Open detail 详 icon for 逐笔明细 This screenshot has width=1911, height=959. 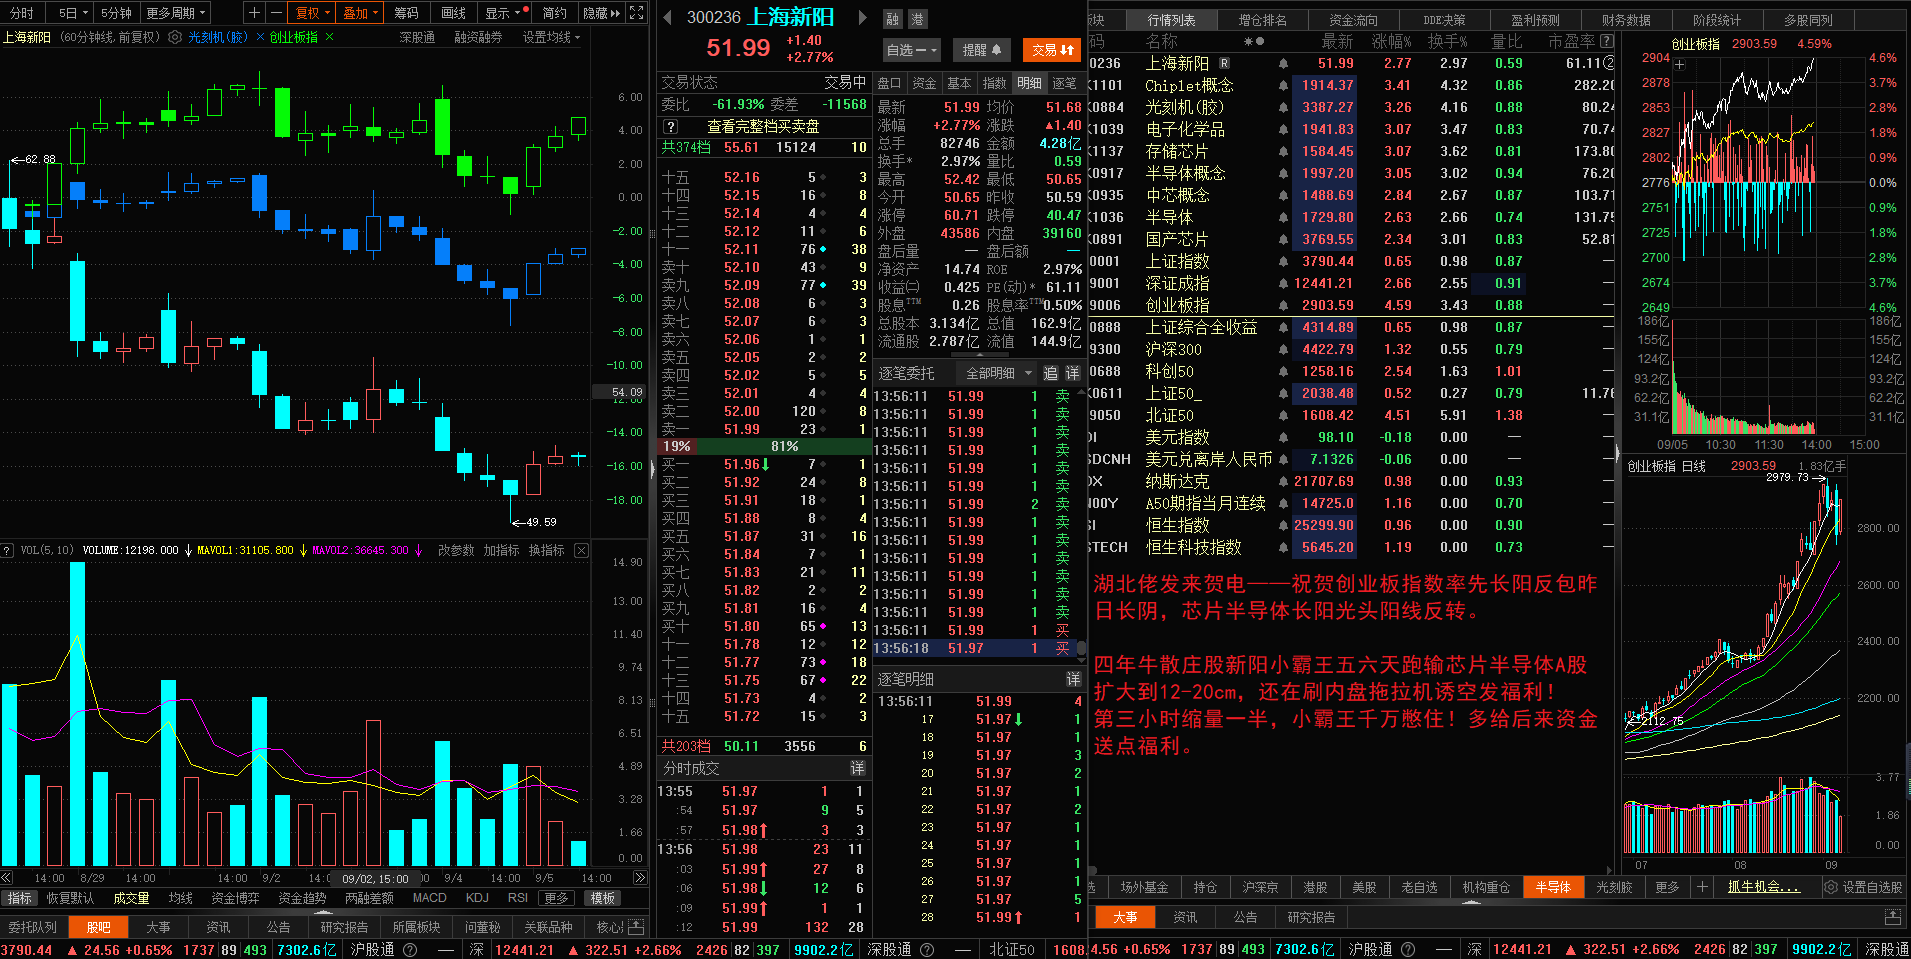[x=1073, y=679]
